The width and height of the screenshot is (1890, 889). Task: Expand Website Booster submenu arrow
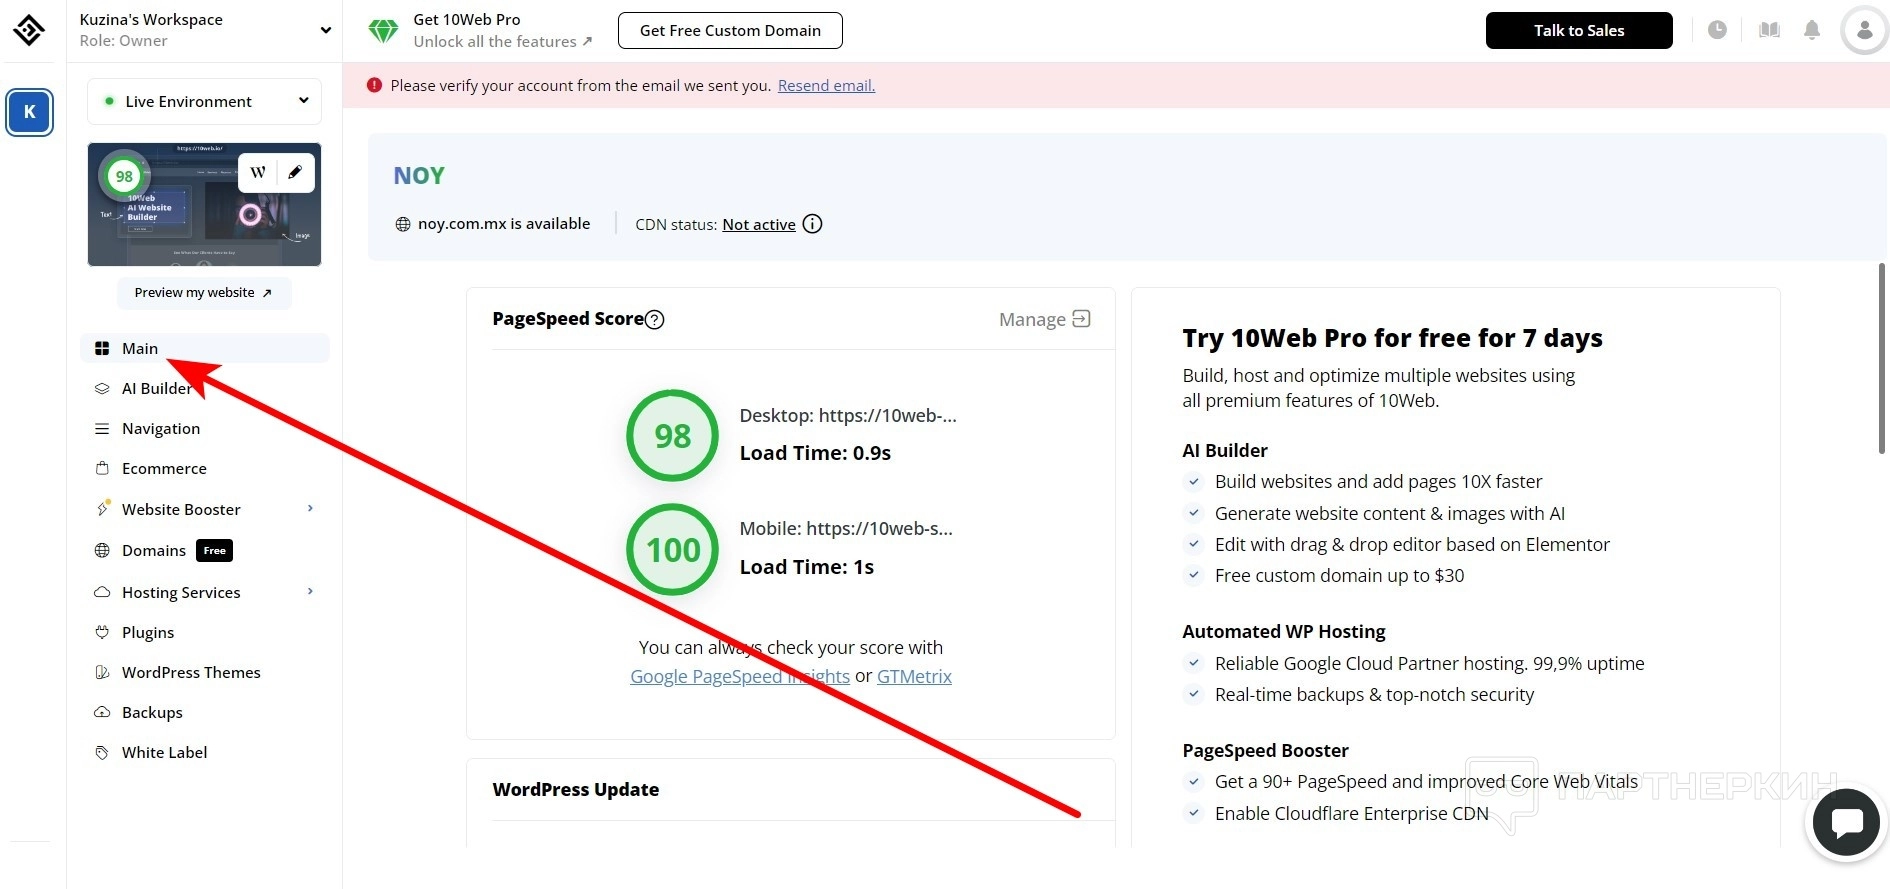tap(310, 508)
